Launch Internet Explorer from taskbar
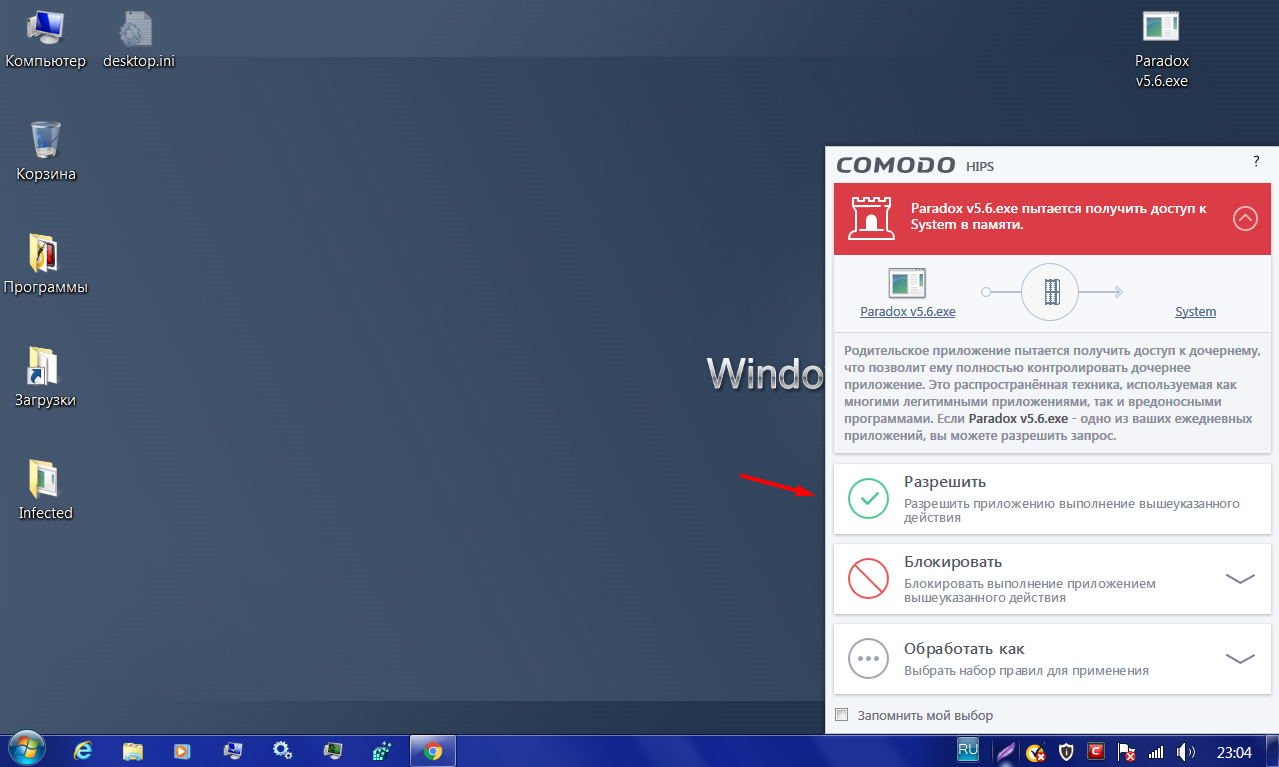Viewport: 1279px width, 767px height. 84,750
